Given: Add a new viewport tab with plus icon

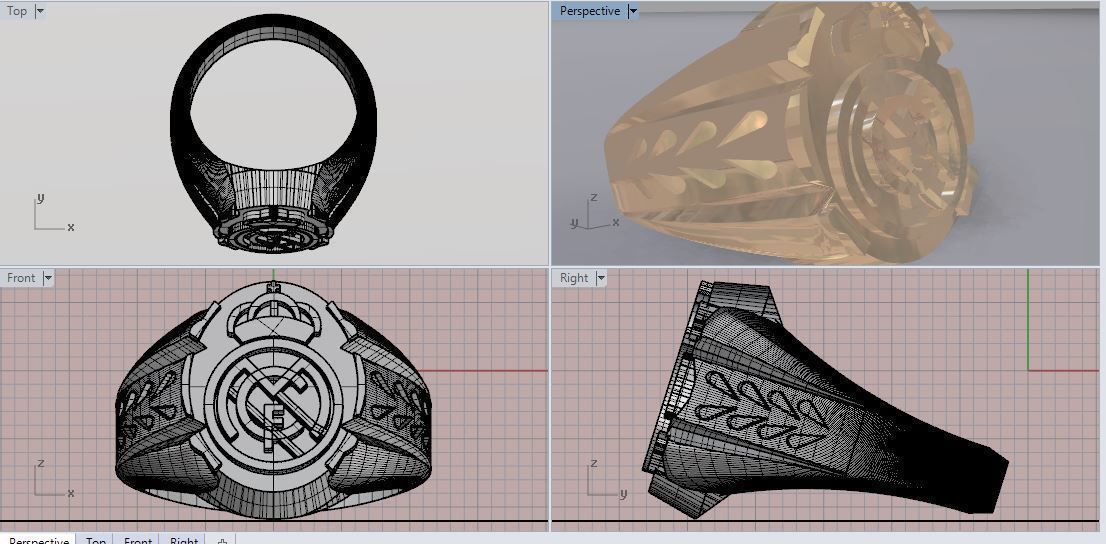Looking at the screenshot, I should [x=221, y=540].
